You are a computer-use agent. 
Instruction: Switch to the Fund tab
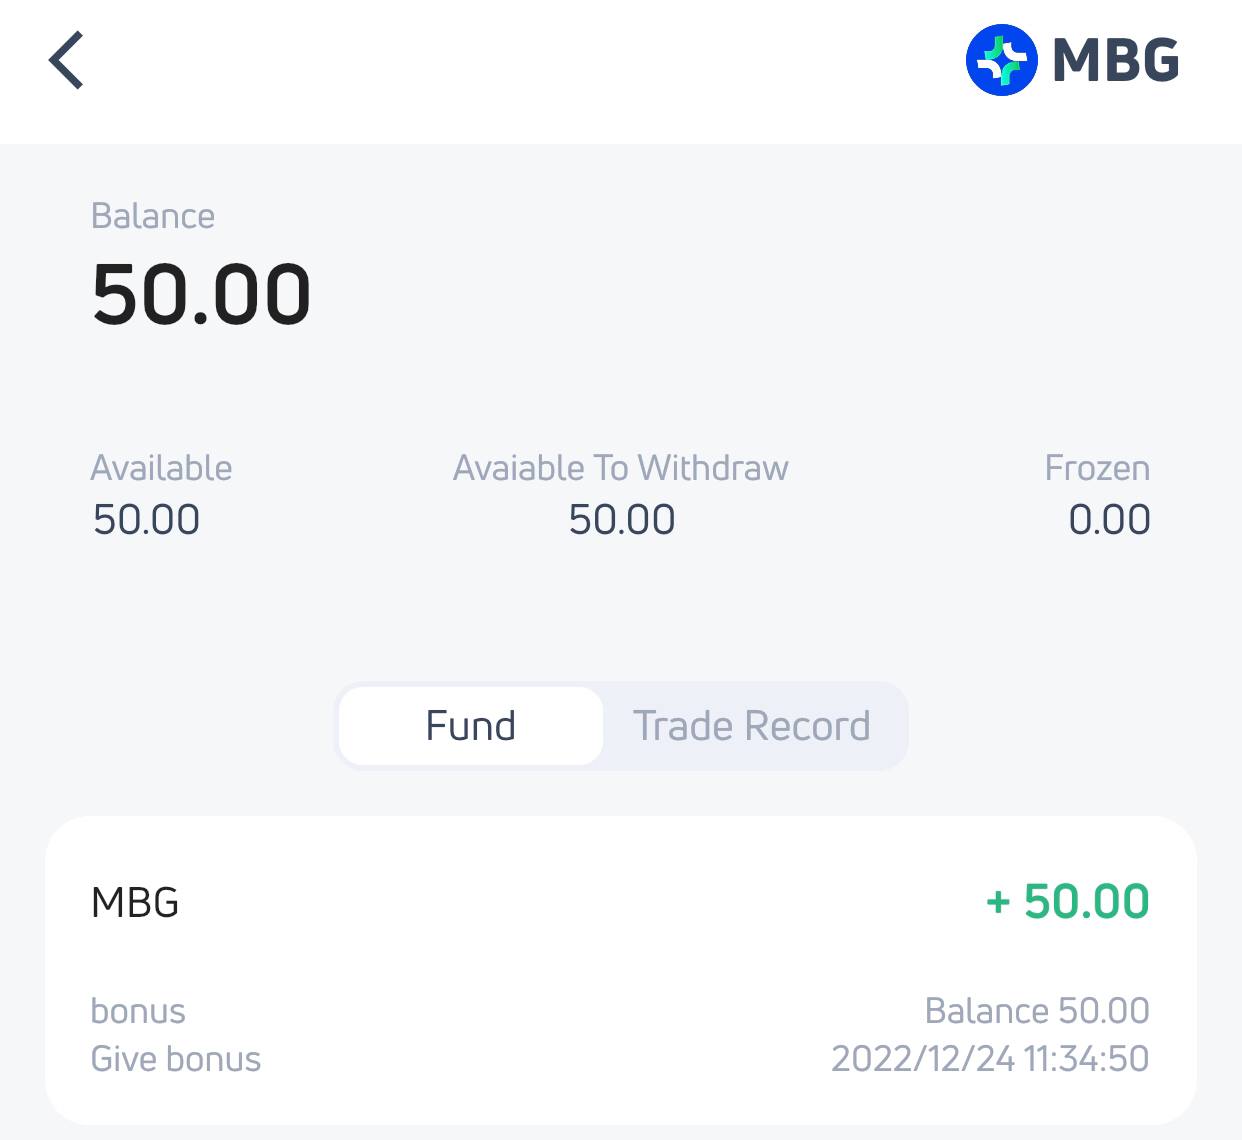click(x=471, y=726)
